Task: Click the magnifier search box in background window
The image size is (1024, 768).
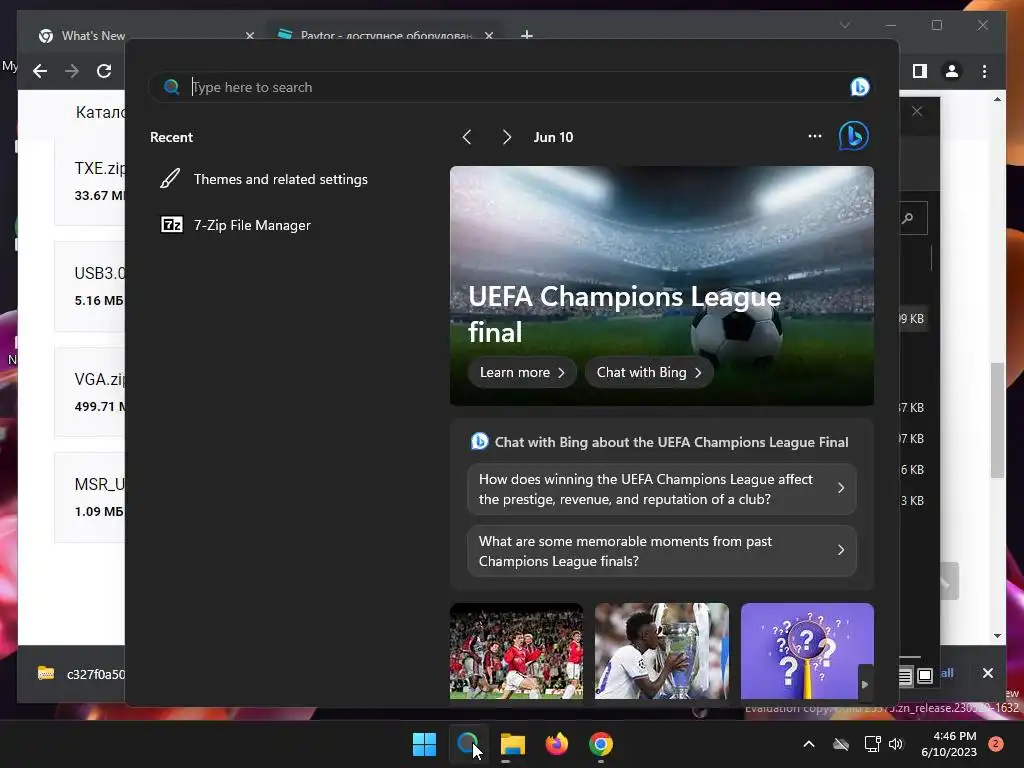Action: (914, 218)
